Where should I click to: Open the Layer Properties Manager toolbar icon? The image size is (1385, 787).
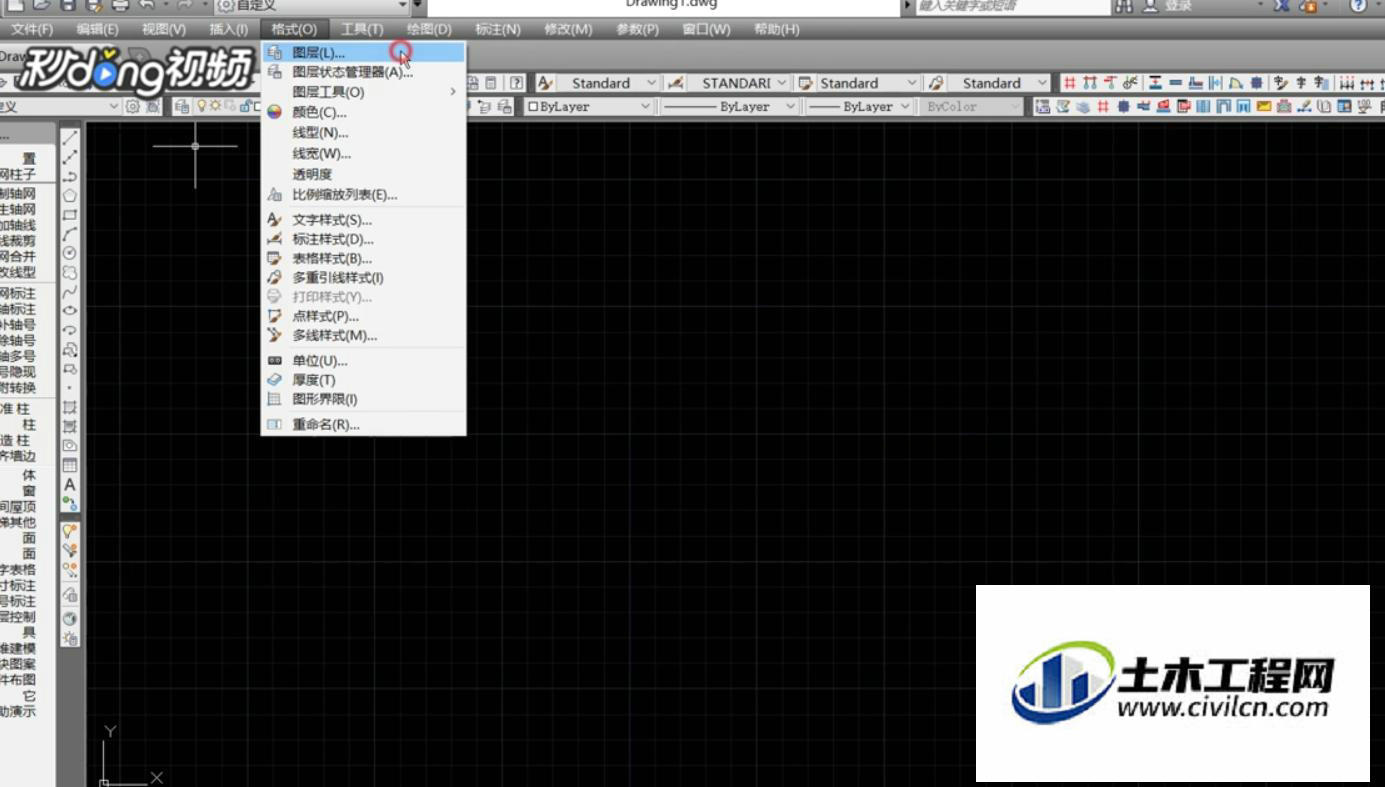pos(182,106)
